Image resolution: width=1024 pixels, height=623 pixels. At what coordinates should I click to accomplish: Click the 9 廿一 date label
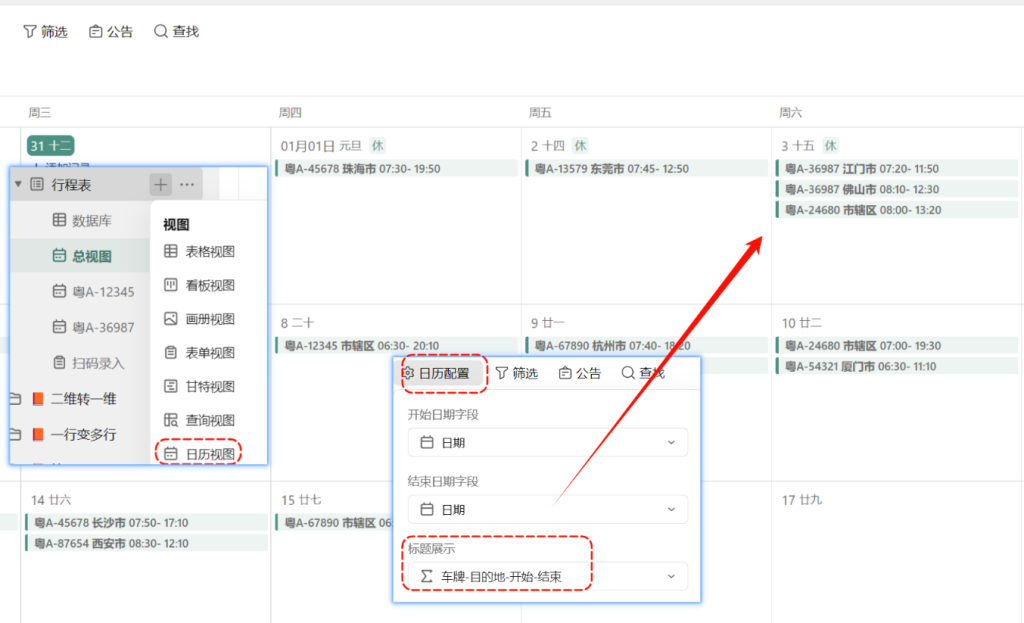(x=547, y=323)
